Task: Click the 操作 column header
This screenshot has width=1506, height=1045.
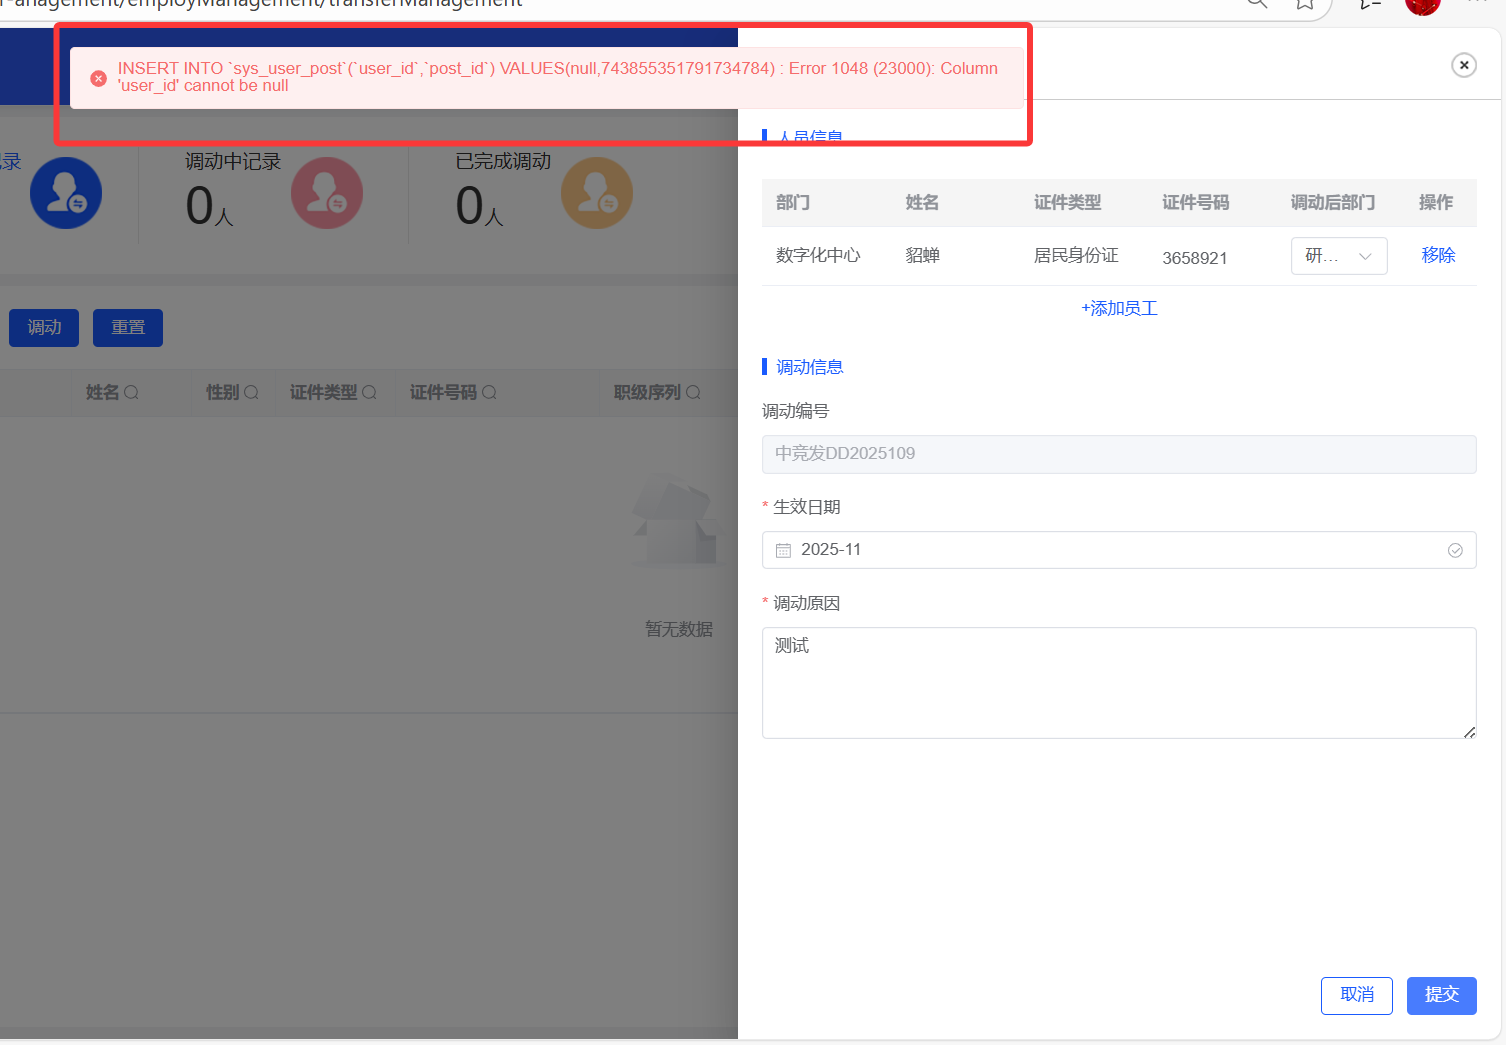Action: coord(1436,203)
